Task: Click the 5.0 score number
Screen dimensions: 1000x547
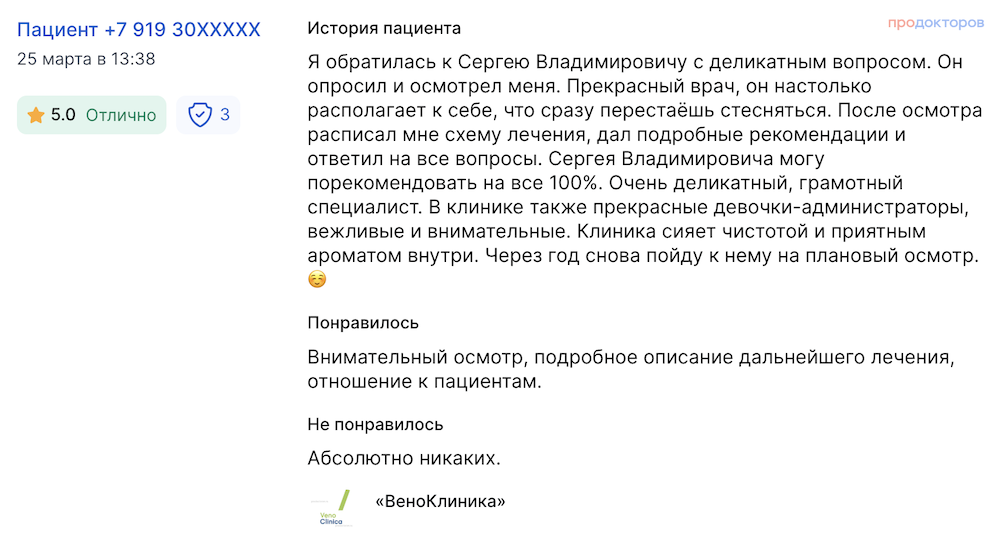Action: coord(63,115)
